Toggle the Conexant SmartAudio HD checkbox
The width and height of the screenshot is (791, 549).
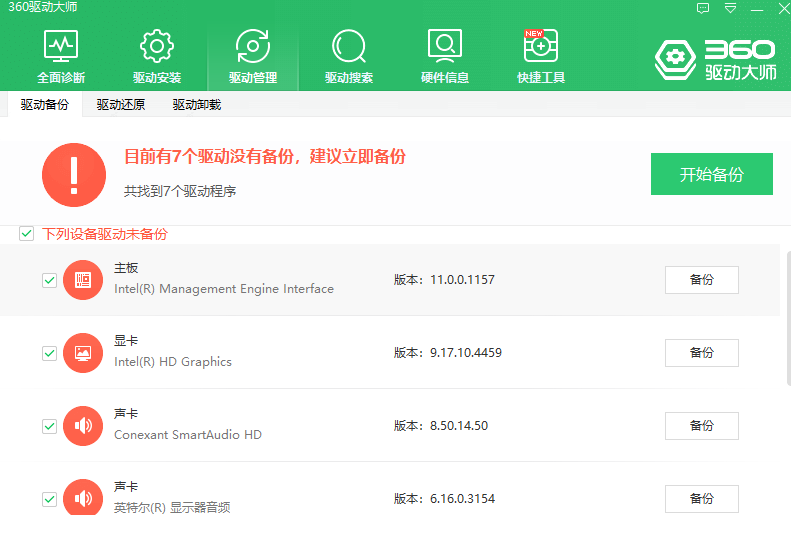point(49,426)
